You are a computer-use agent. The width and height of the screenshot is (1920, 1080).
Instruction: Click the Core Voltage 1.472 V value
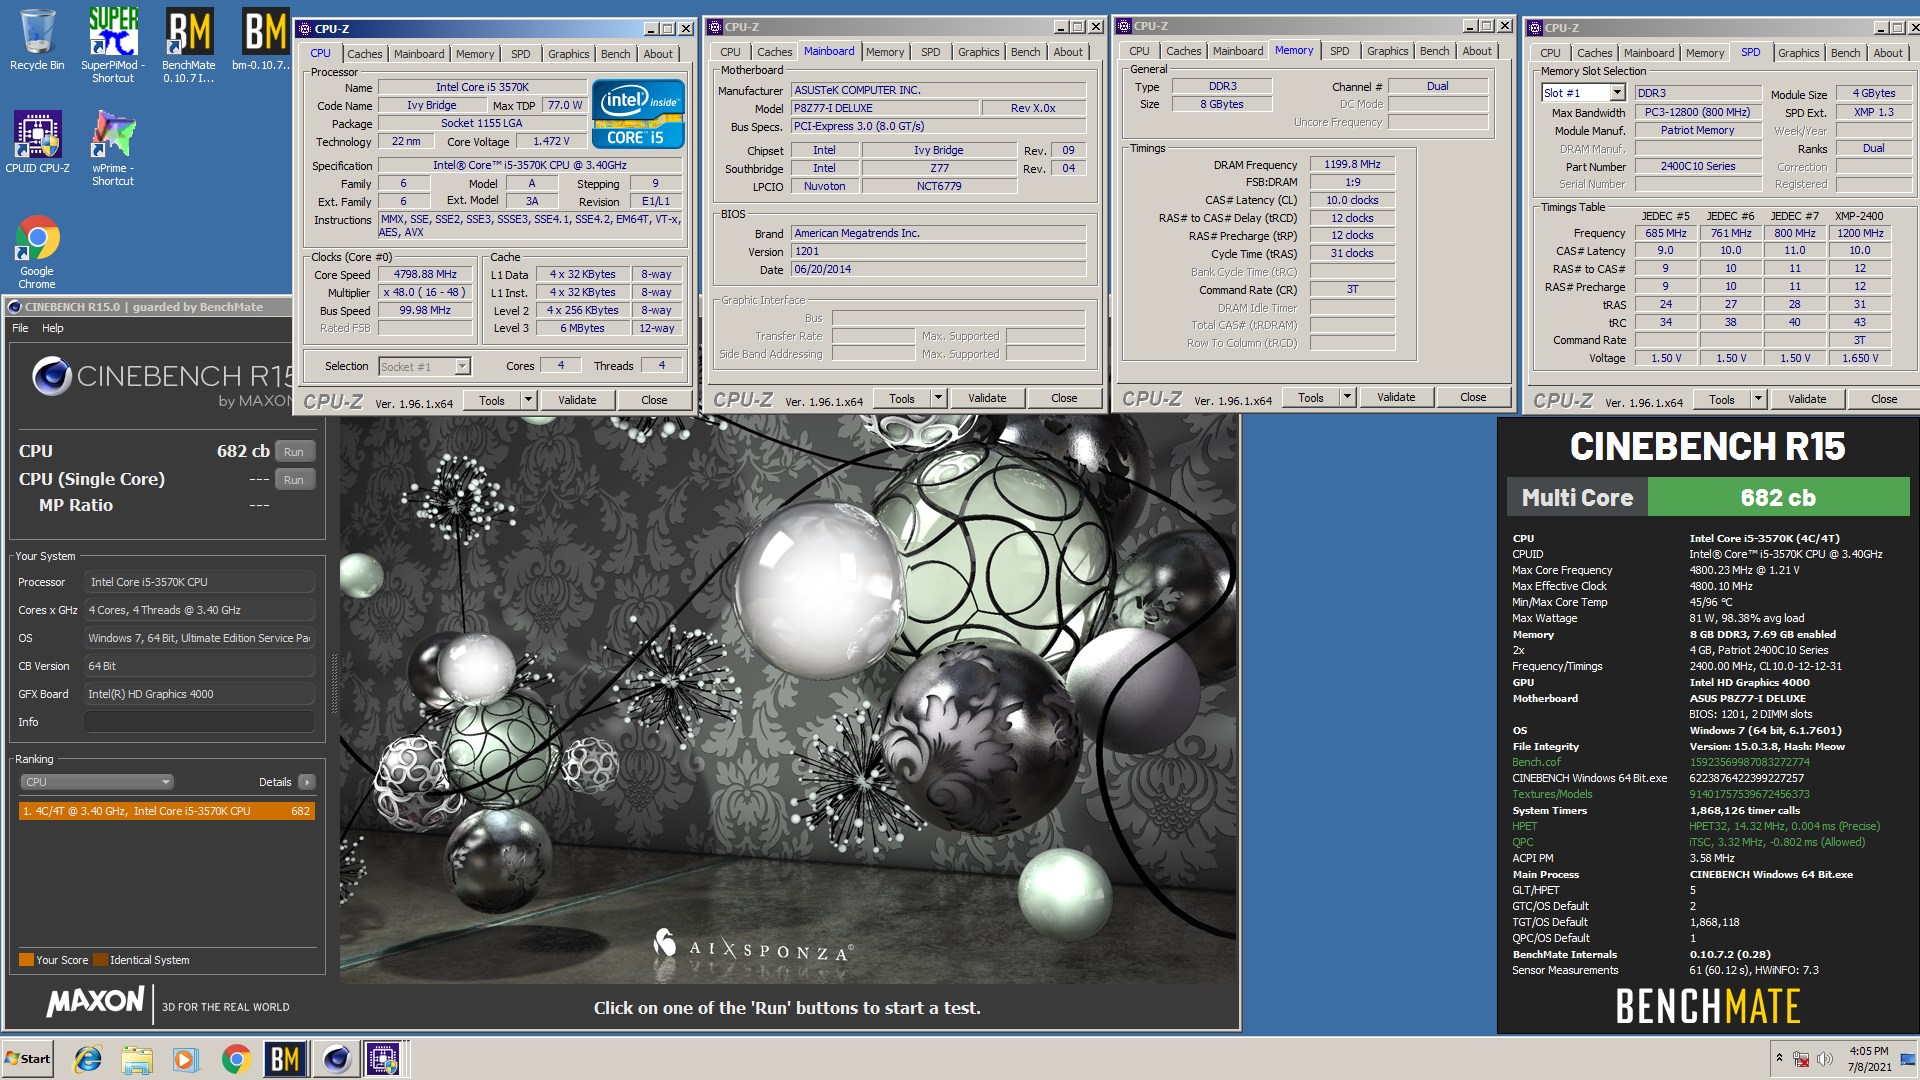pos(551,142)
